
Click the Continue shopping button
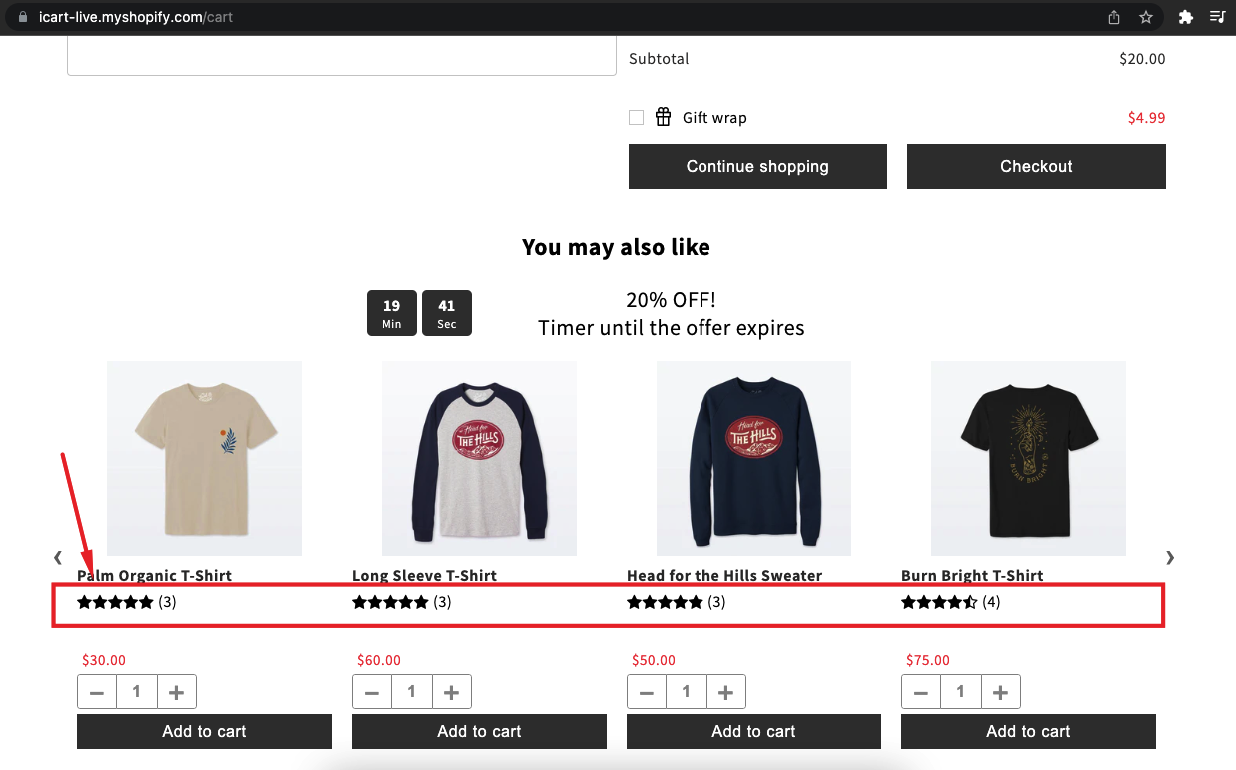point(757,167)
